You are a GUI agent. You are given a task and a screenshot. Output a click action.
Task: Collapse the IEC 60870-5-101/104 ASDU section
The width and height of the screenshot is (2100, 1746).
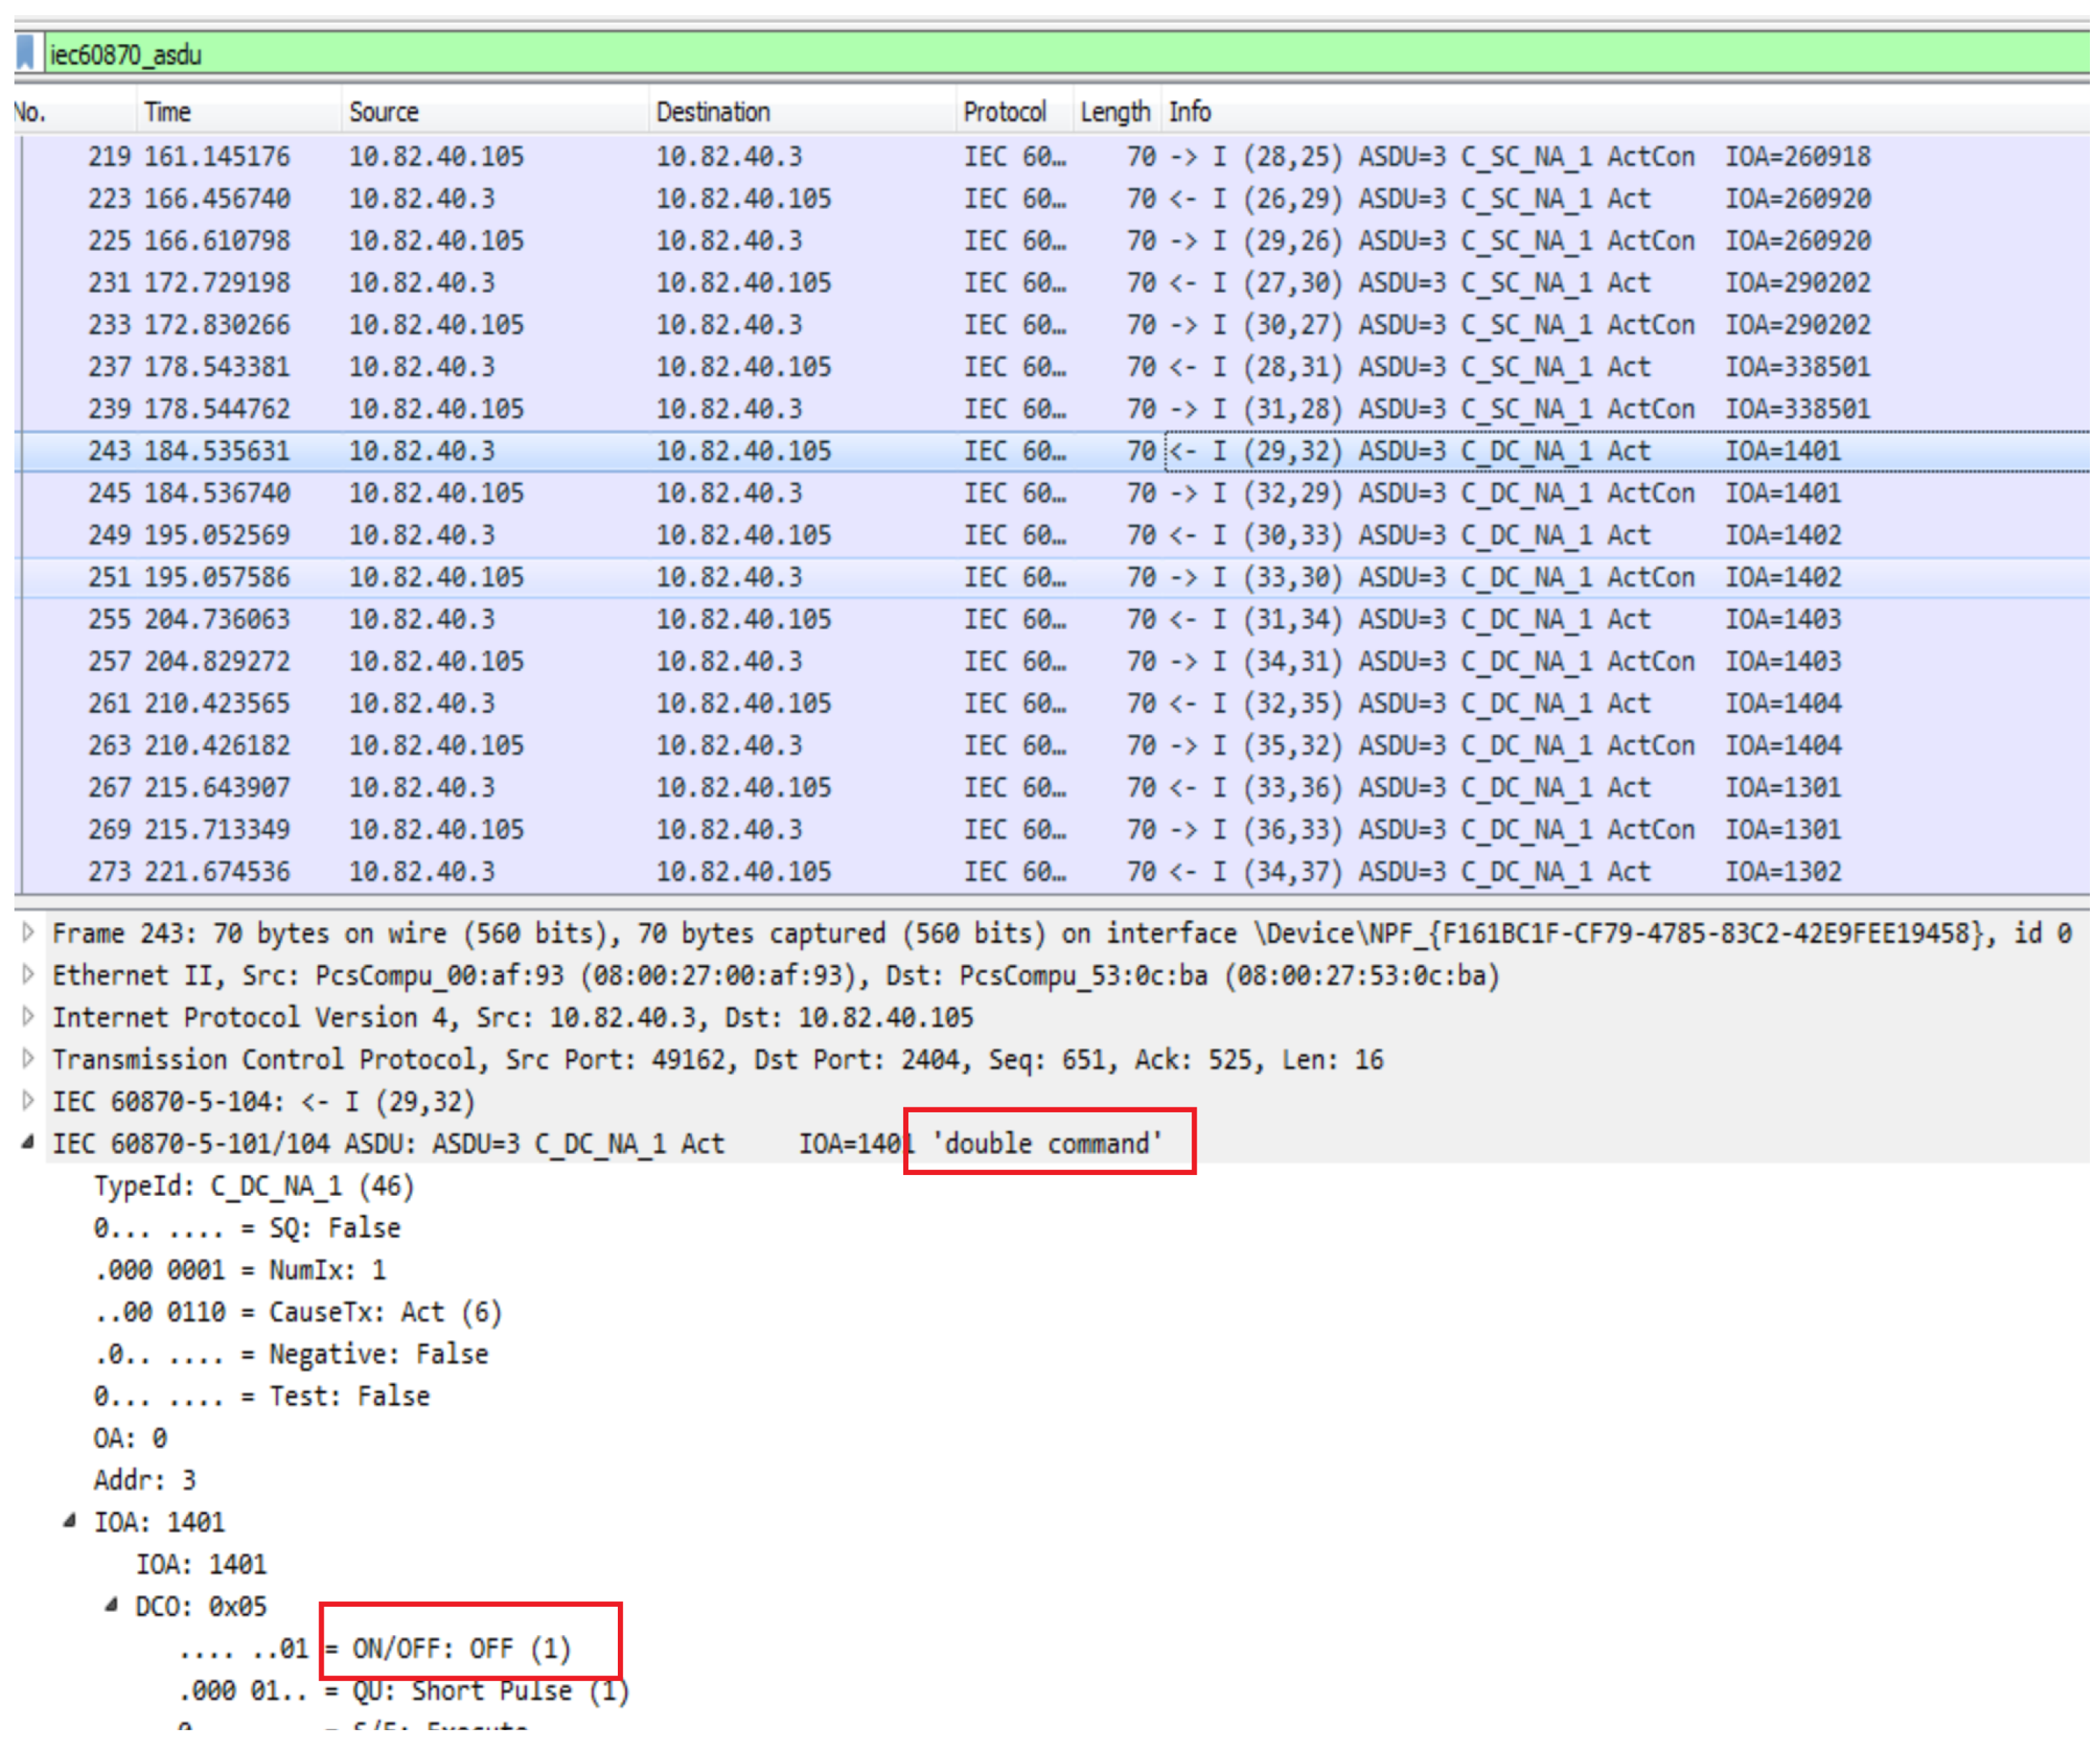(28, 1143)
